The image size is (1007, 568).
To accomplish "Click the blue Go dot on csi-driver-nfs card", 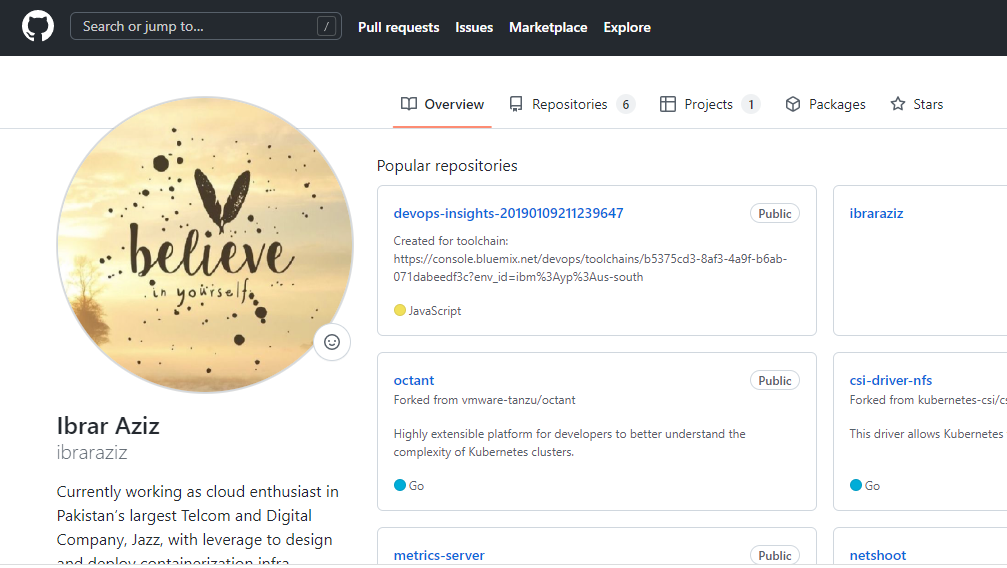I will click(x=855, y=485).
